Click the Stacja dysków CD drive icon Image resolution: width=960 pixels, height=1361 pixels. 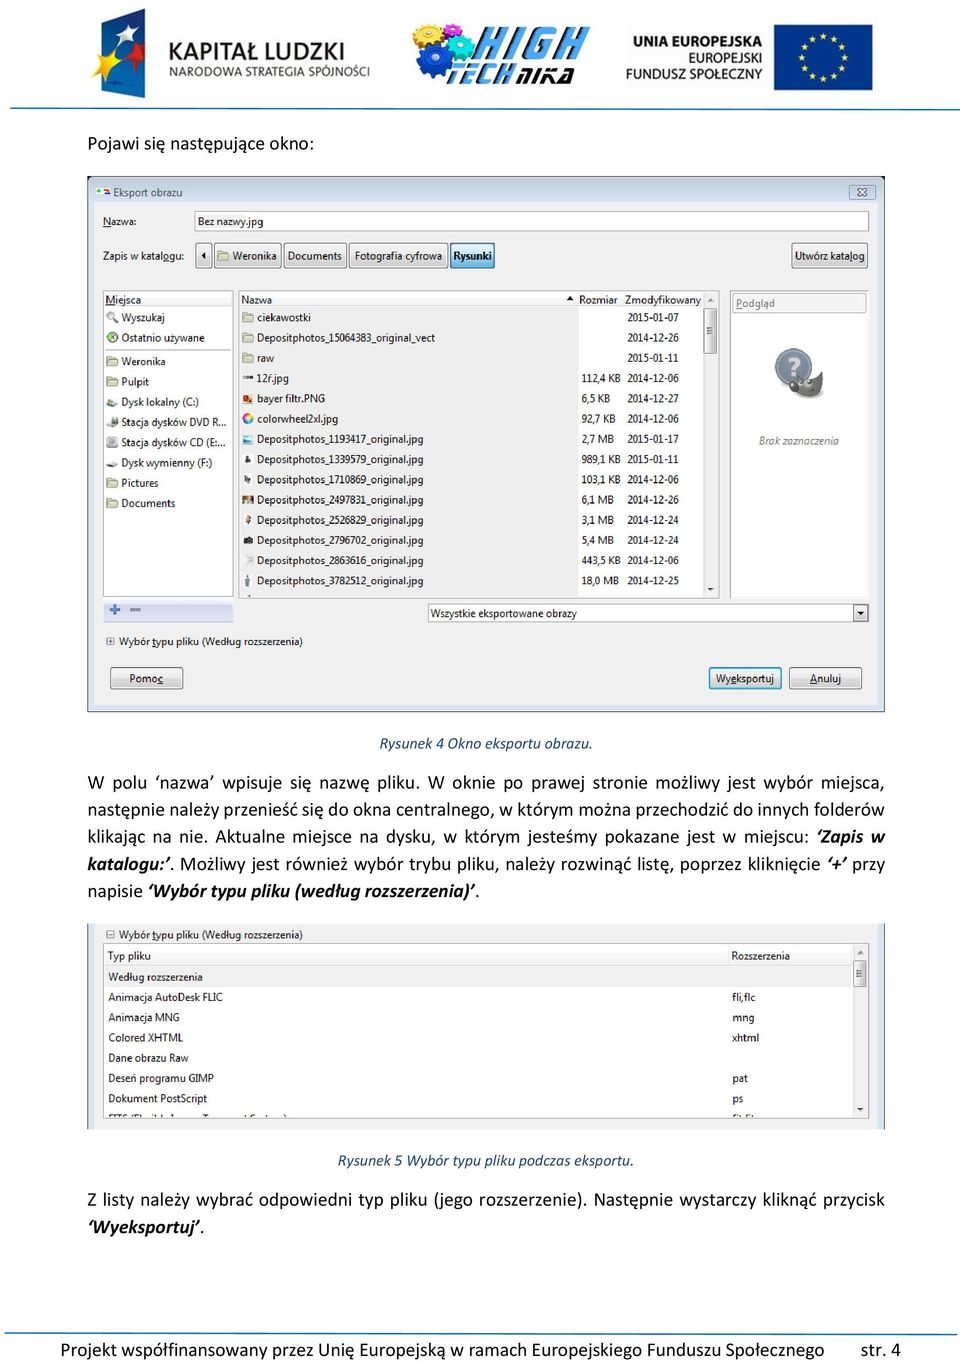tap(112, 442)
